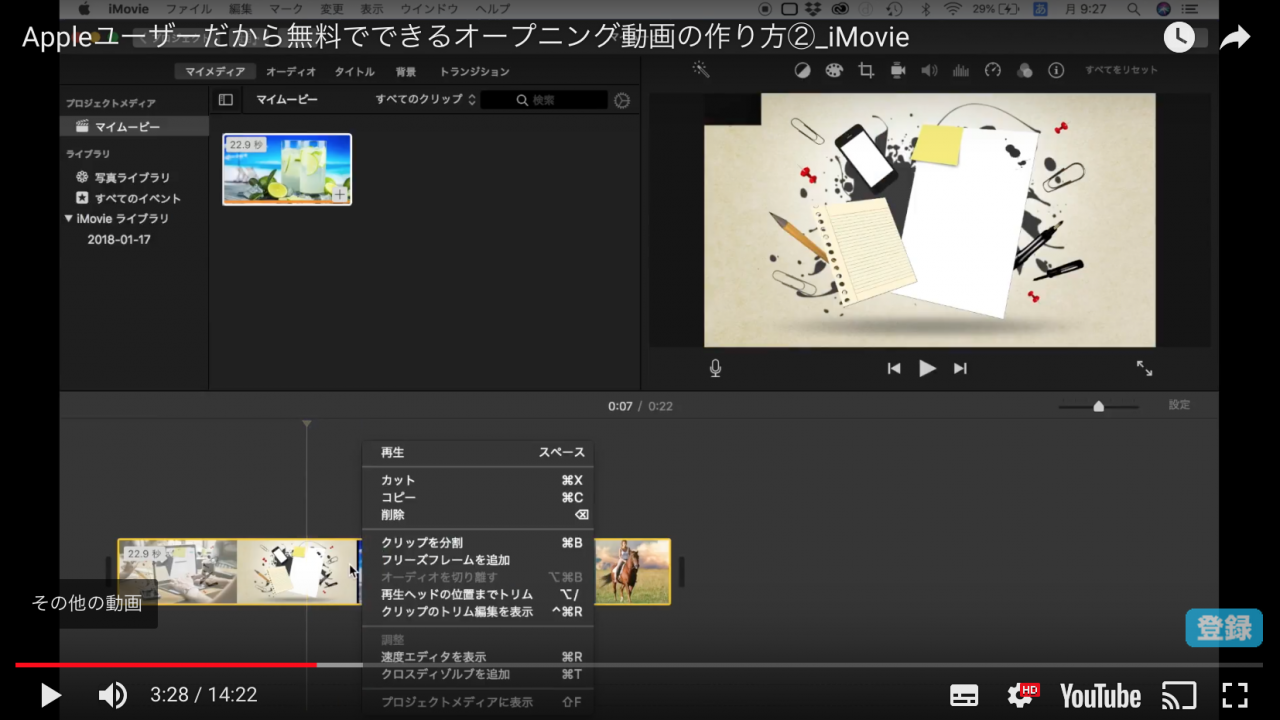The height and width of the screenshot is (720, 1280).
Task: Choose クロスディゾルブを追加 from menu
Action: click(x=478, y=674)
